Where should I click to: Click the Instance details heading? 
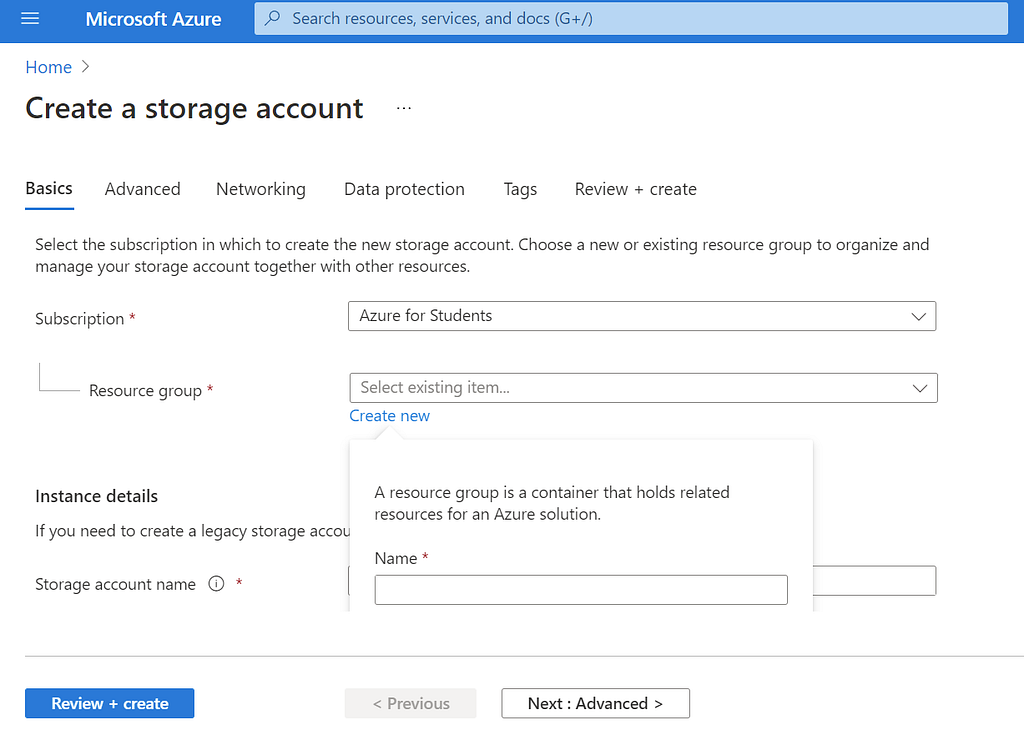(97, 496)
